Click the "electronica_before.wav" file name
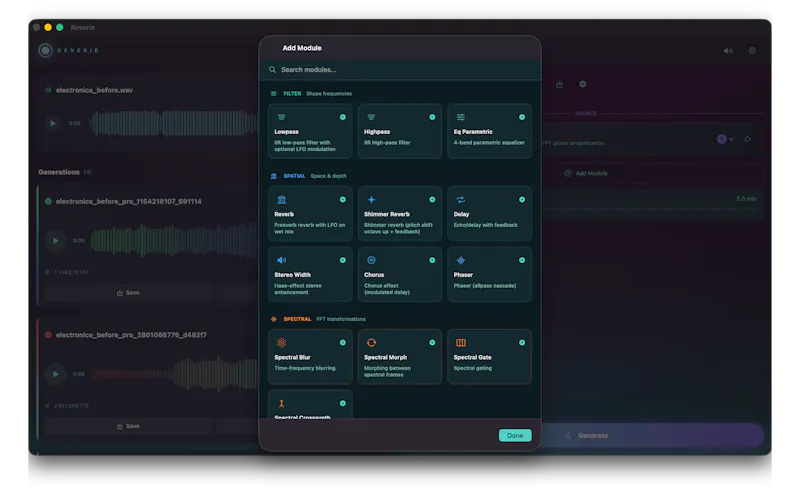 [94, 90]
